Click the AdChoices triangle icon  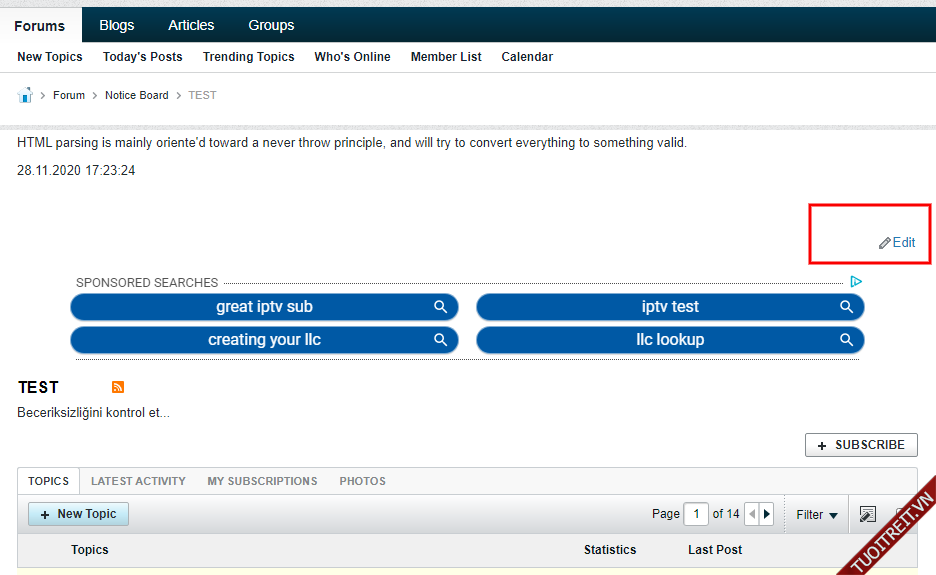[856, 282]
